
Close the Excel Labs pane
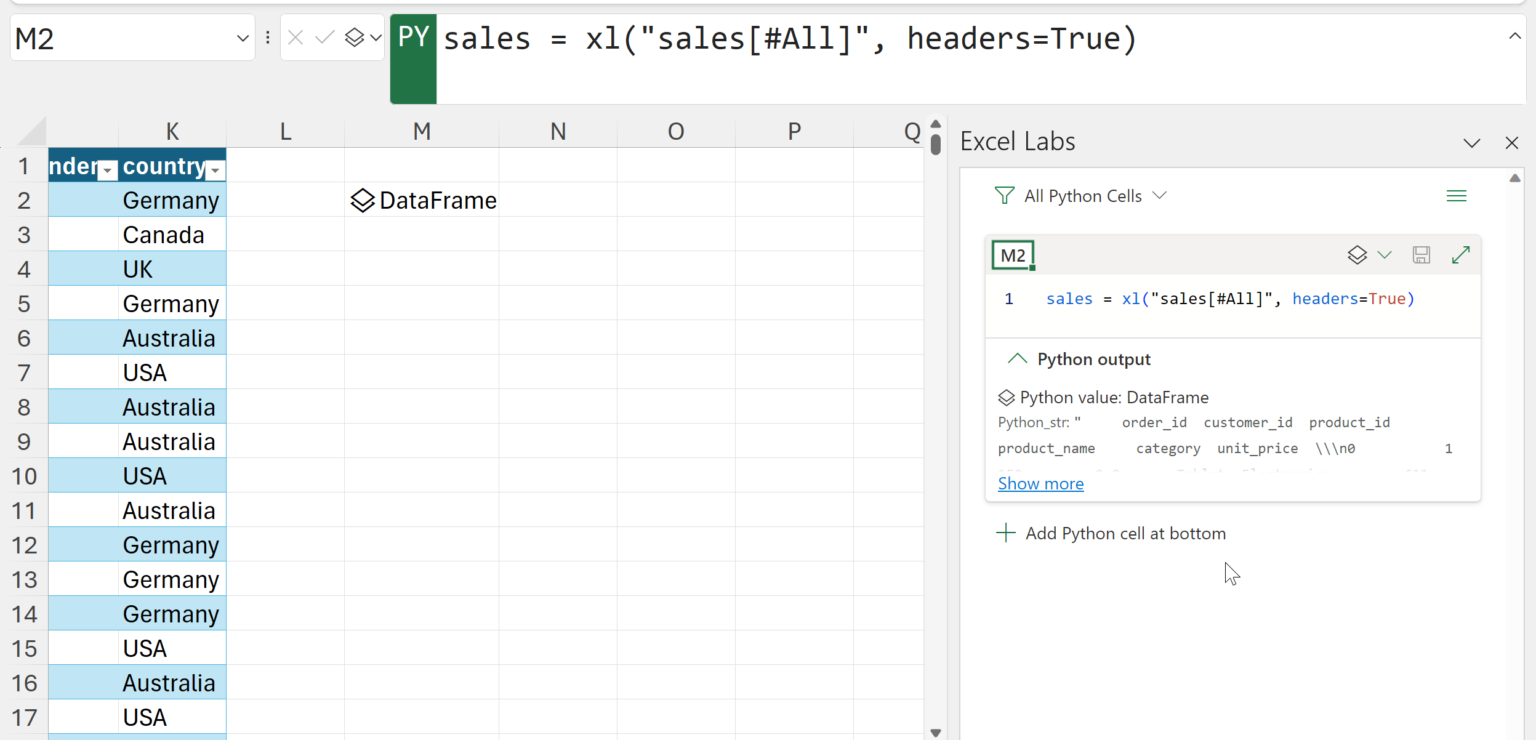point(1512,143)
